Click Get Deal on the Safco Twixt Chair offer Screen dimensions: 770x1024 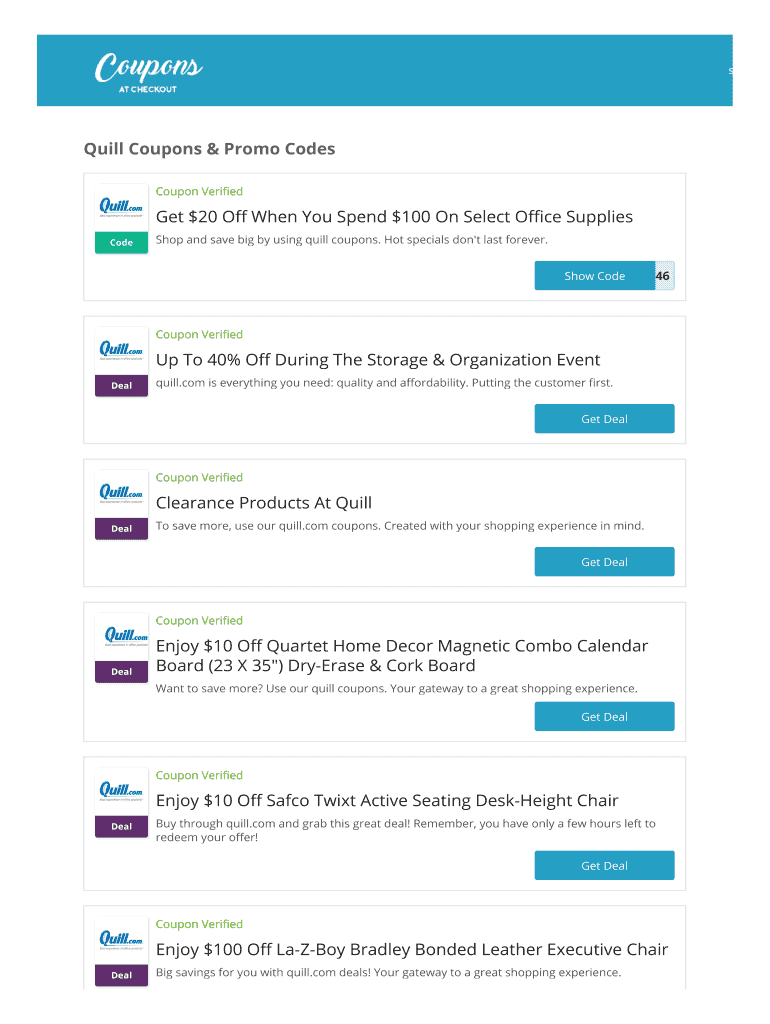click(604, 865)
